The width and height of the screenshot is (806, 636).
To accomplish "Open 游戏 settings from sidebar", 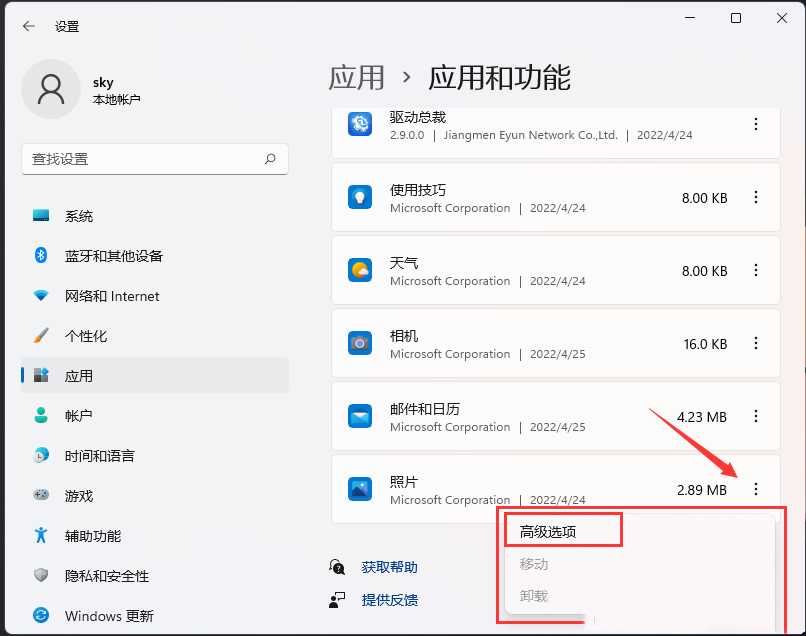I will pos(78,495).
